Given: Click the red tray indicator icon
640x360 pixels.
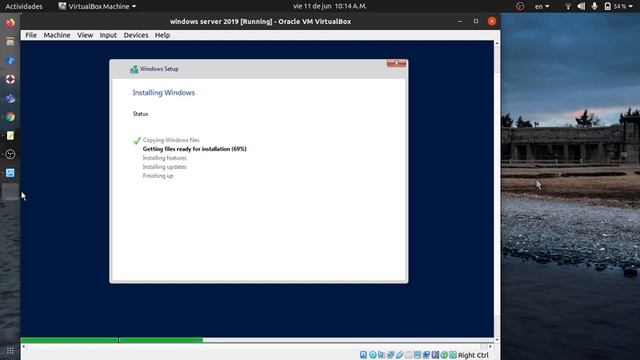Looking at the screenshot, I should point(520,6).
